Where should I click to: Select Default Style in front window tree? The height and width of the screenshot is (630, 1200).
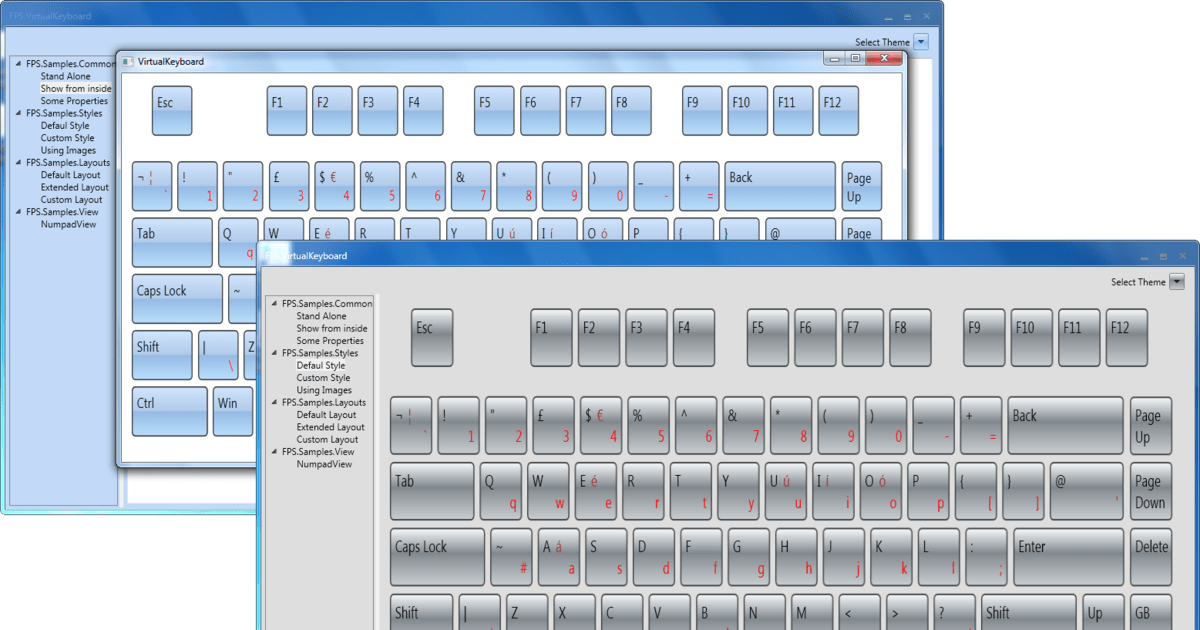321,365
